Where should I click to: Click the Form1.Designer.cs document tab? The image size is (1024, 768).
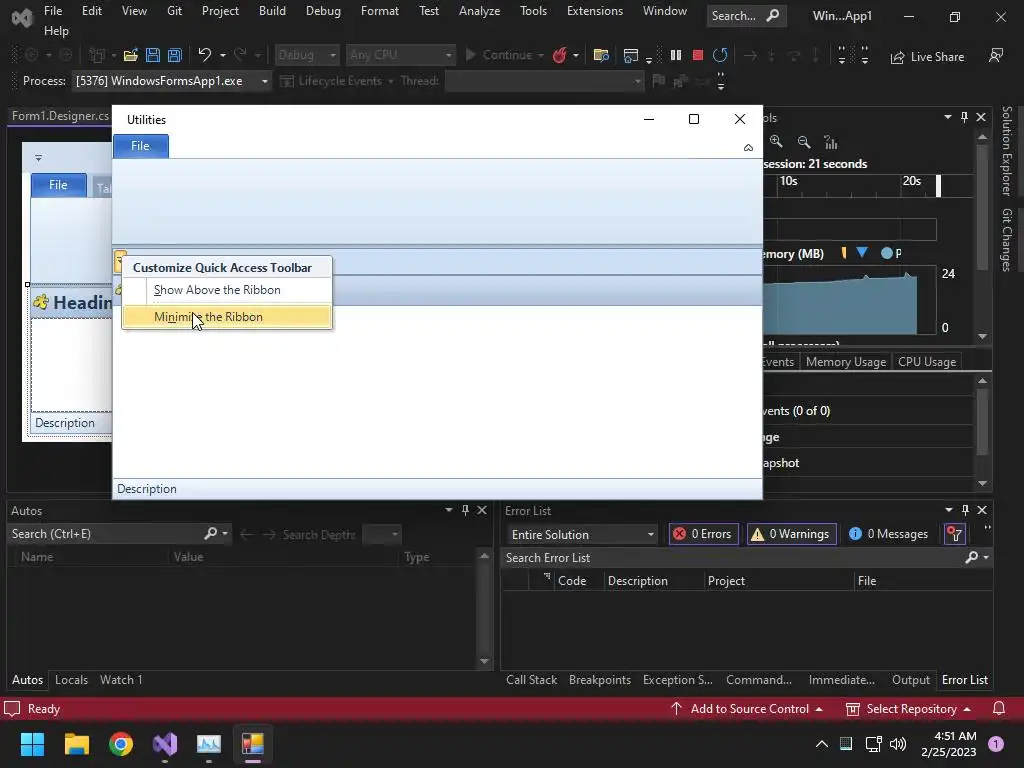coord(60,116)
